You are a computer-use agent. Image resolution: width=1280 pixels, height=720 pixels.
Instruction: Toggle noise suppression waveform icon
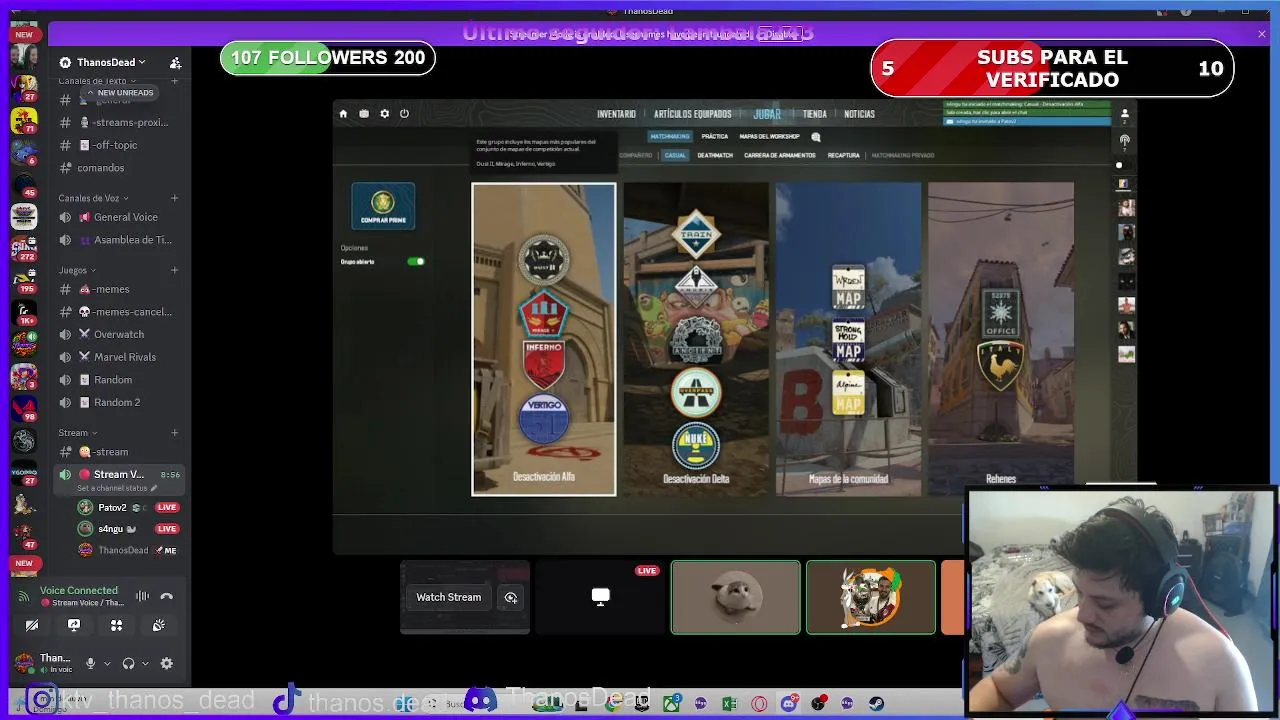[142, 596]
